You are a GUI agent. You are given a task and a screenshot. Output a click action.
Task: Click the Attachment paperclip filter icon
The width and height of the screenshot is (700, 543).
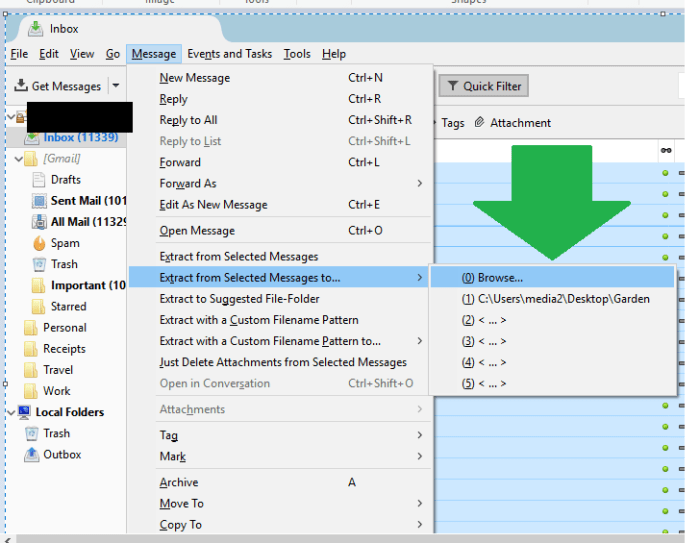pyautogui.click(x=480, y=123)
